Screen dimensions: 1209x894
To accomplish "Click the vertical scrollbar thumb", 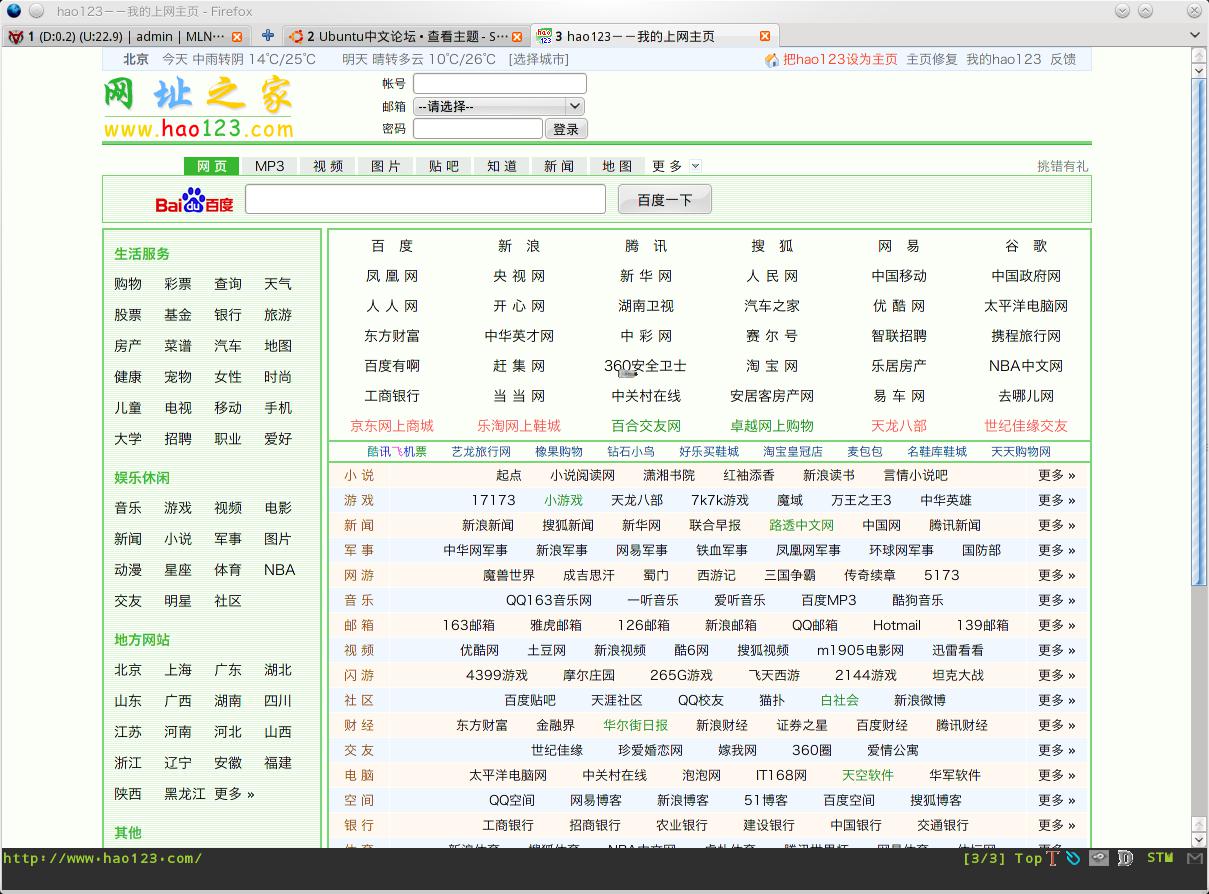I will pyautogui.click(x=1200, y=330).
